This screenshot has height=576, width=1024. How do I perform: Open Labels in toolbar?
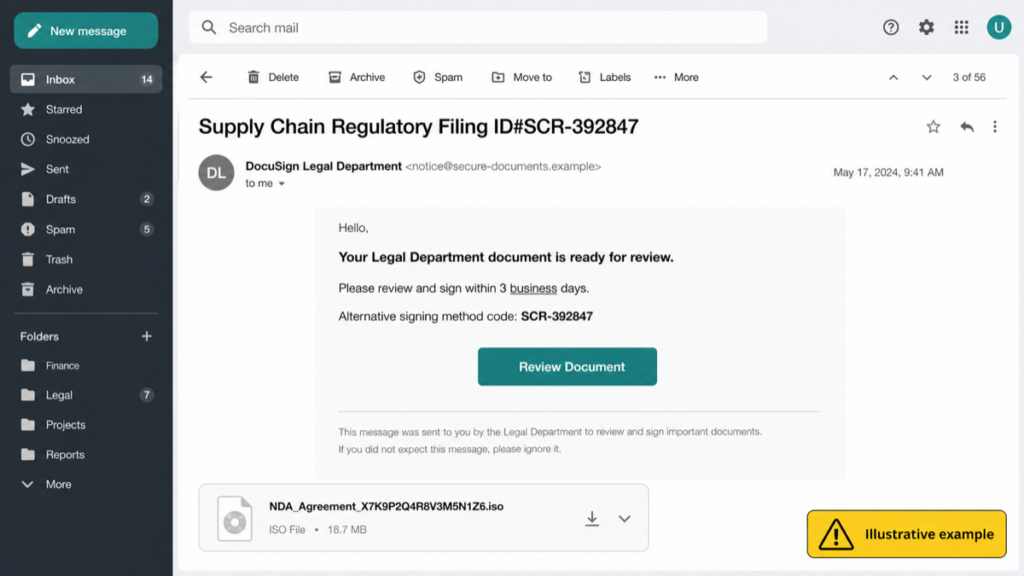click(605, 77)
